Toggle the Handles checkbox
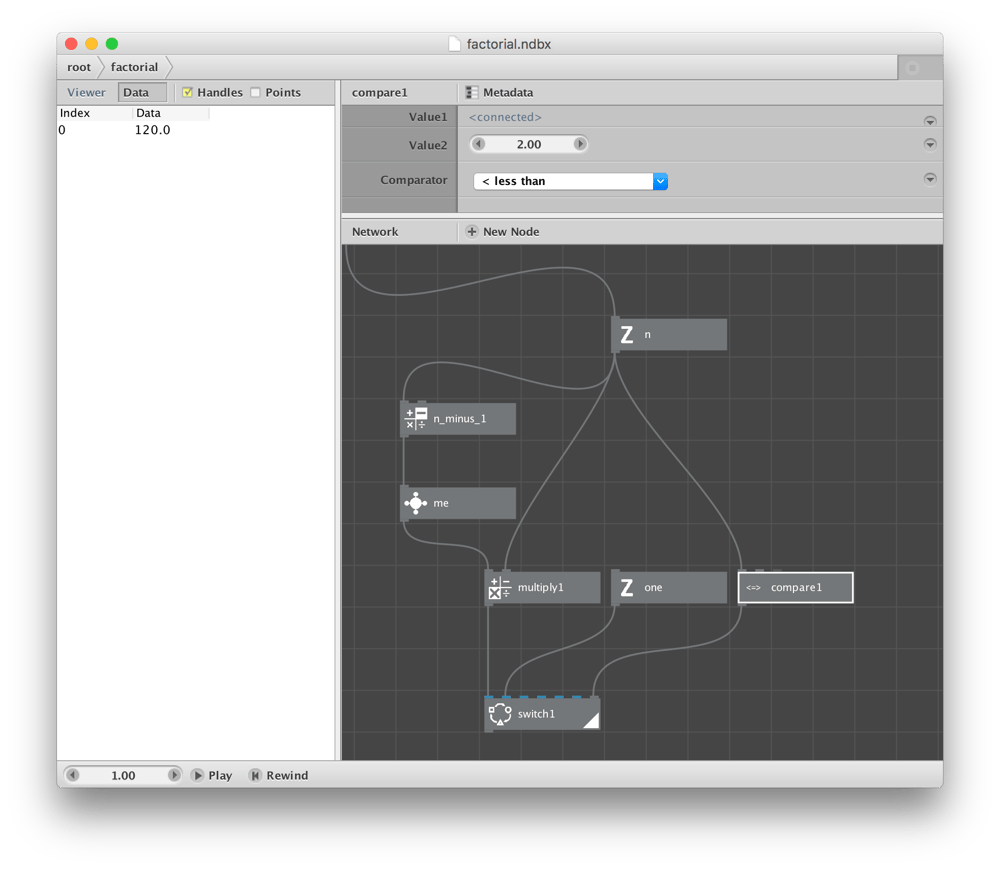Screen dimensions: 1000x869 point(188,92)
